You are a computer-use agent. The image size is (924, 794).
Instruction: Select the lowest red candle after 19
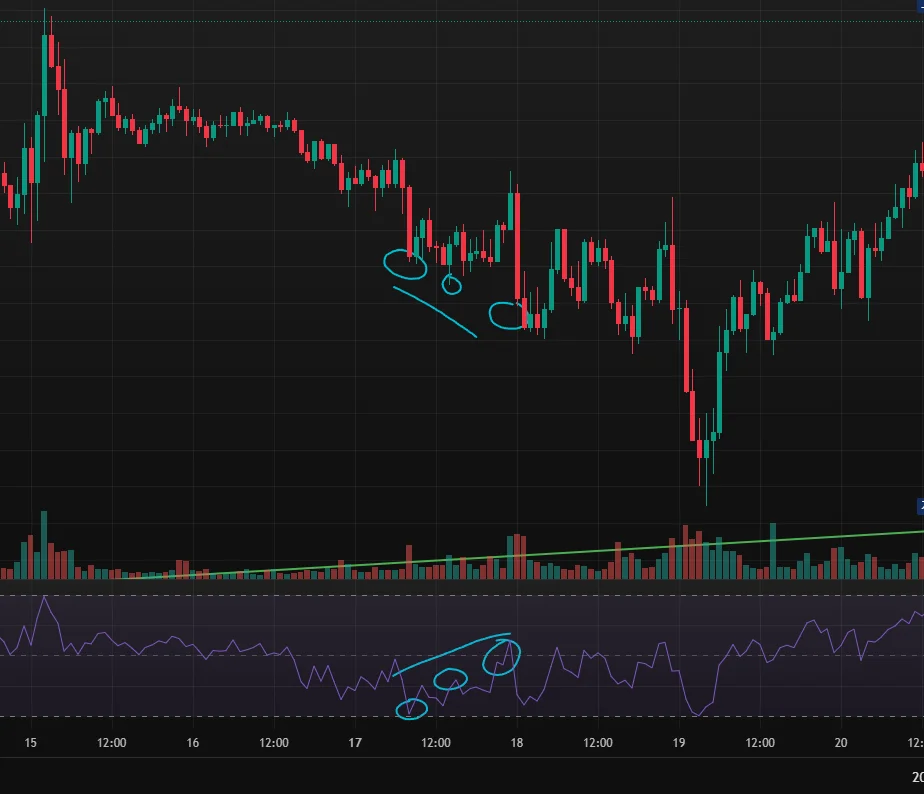[699, 448]
